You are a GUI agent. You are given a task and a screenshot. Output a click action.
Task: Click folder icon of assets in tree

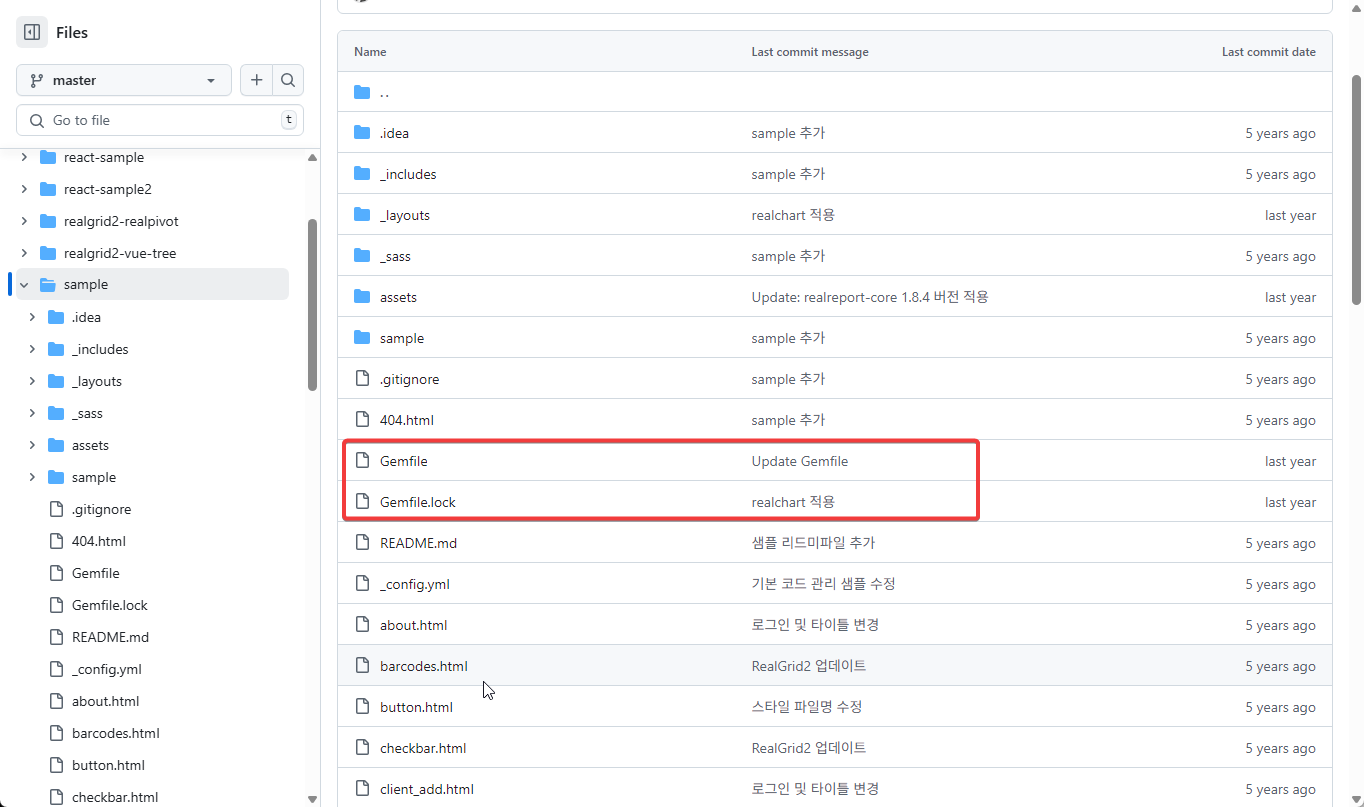[x=56, y=445]
